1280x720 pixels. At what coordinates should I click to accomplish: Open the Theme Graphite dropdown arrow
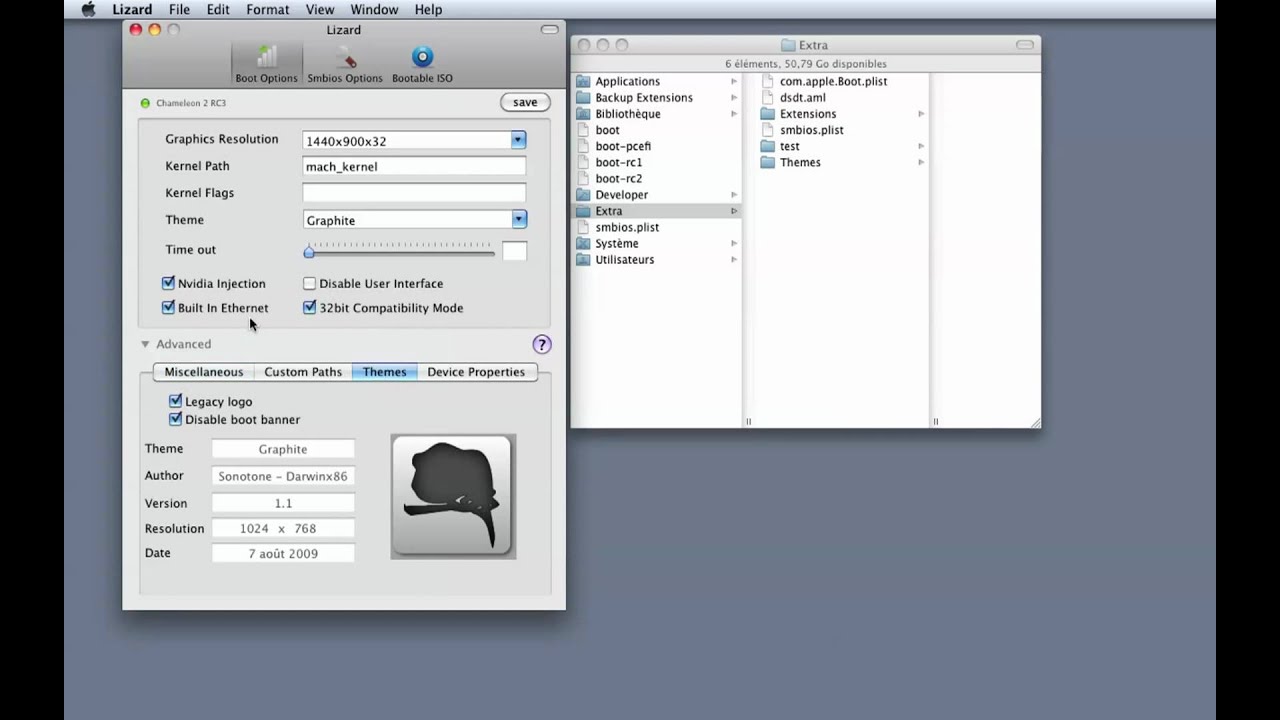pyautogui.click(x=518, y=219)
